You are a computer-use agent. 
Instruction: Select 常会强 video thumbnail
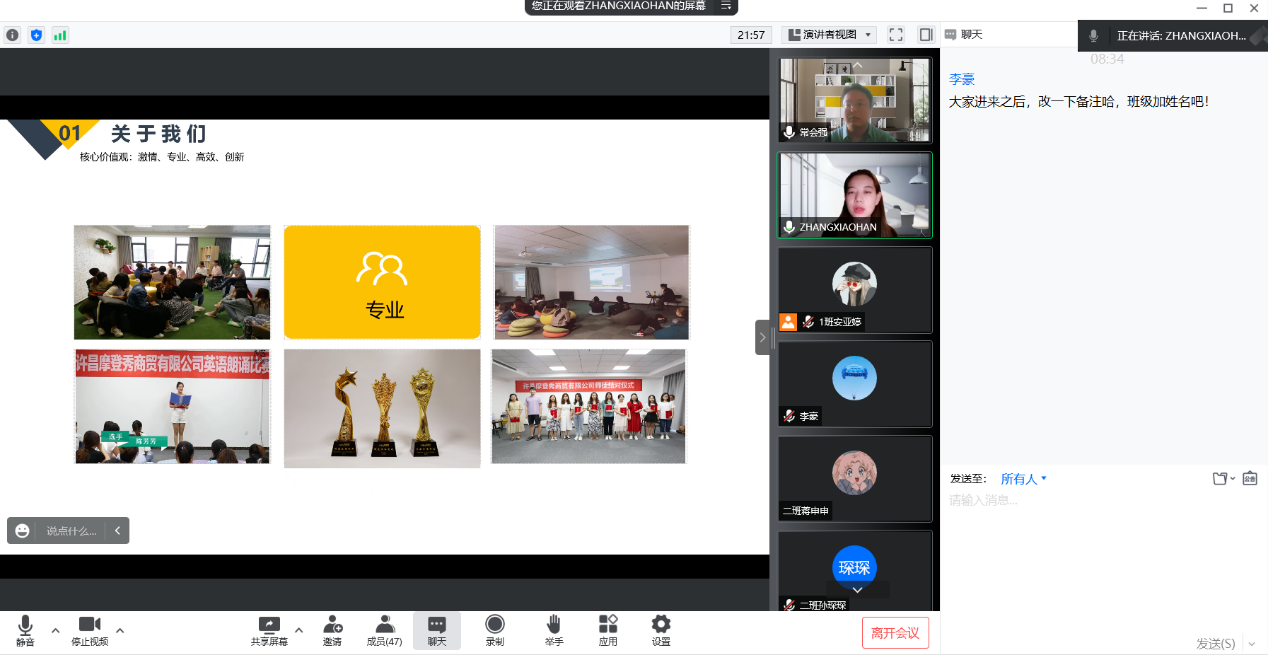(855, 100)
